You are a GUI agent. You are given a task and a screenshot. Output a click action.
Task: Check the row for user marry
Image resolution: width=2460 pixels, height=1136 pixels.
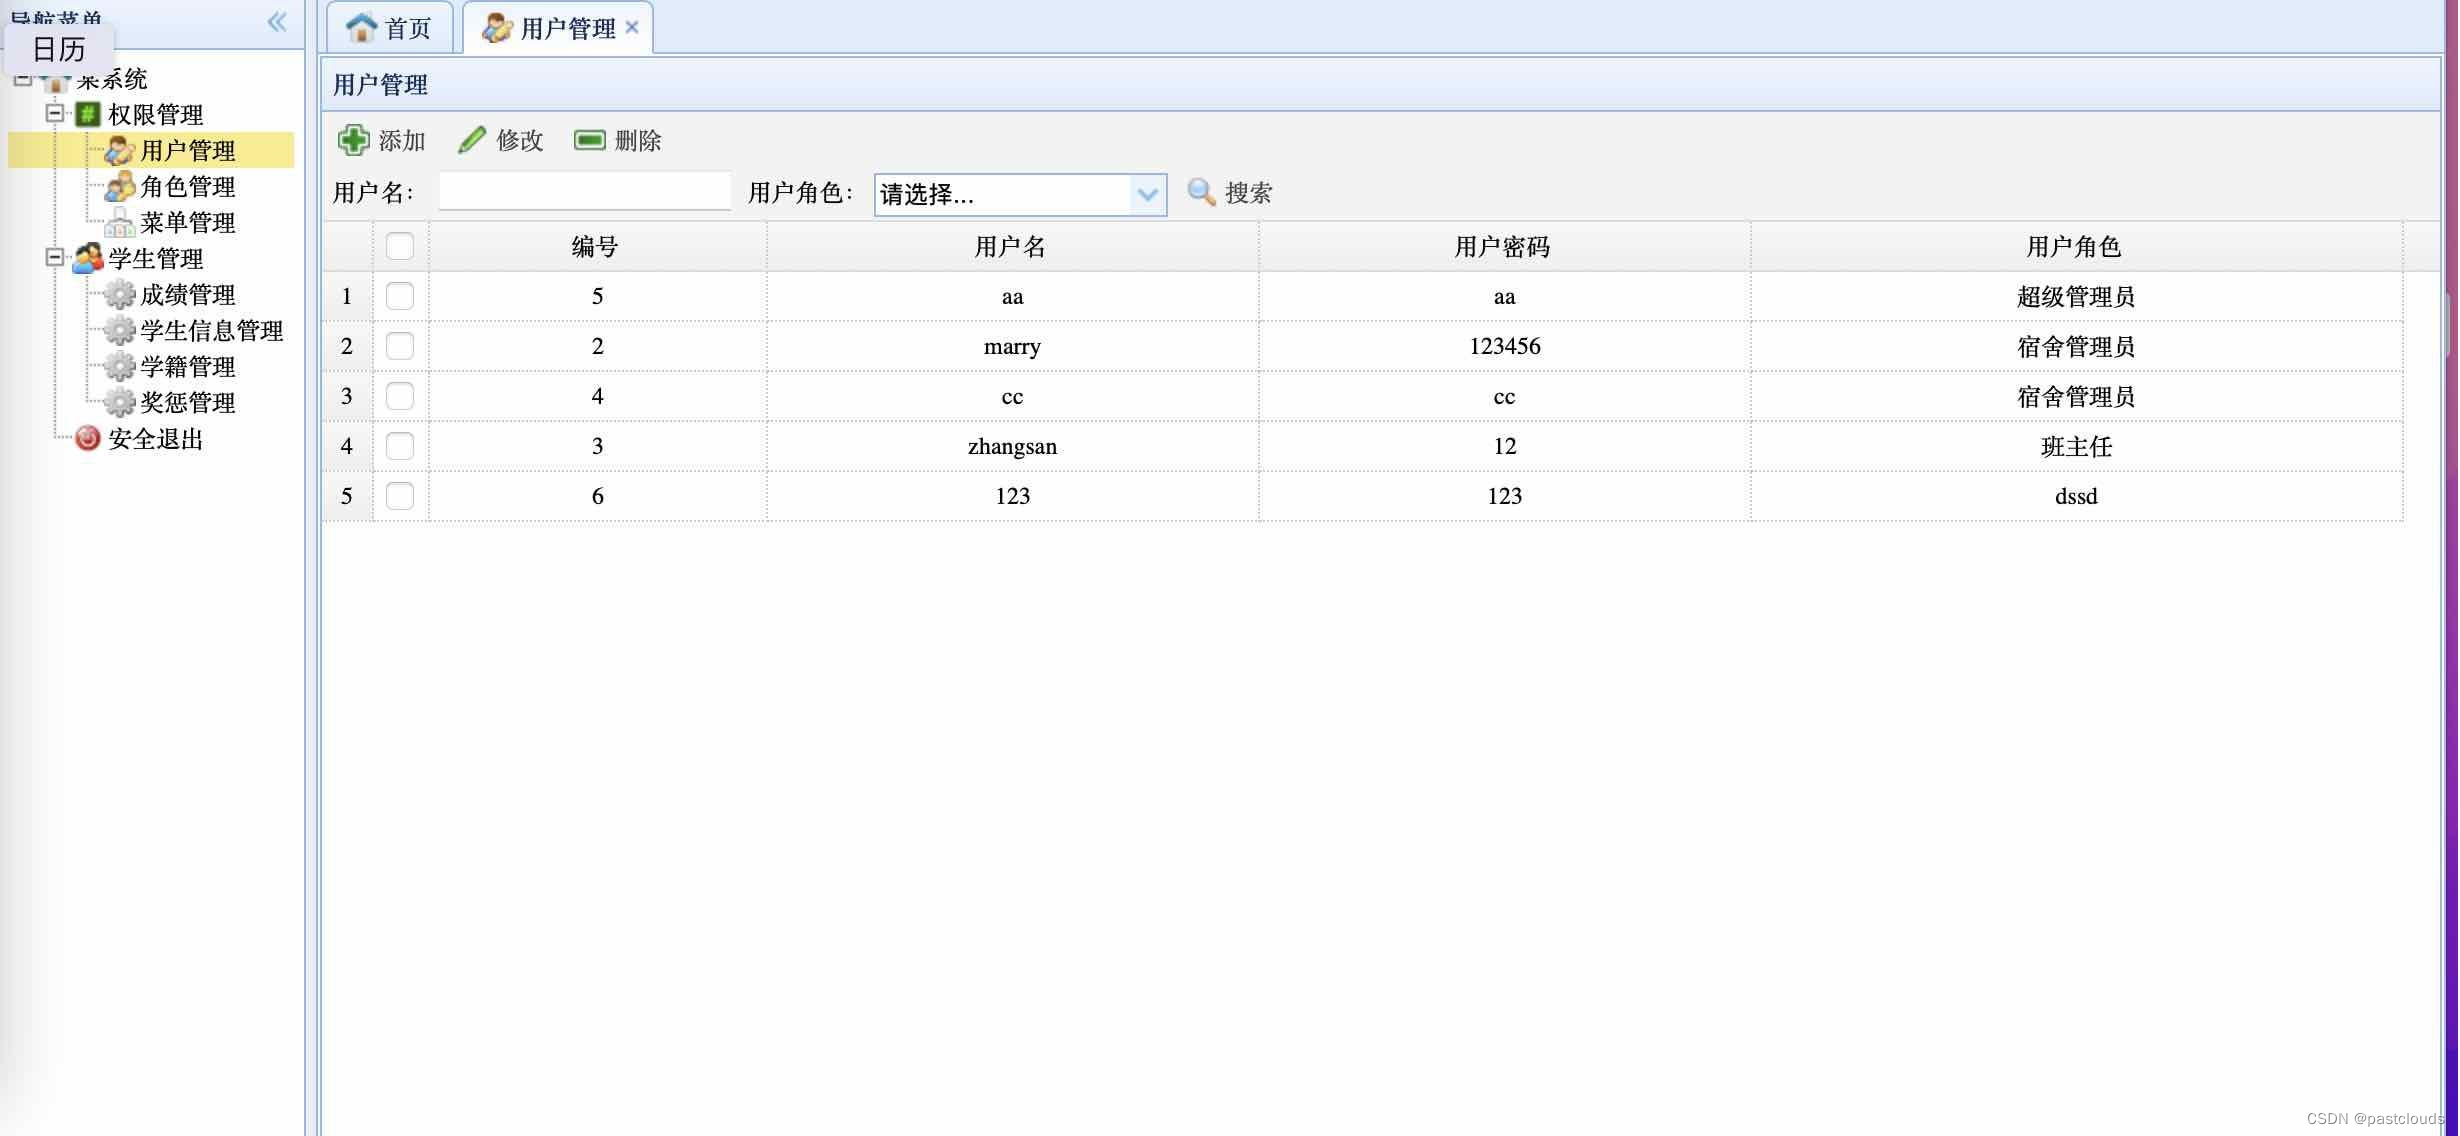pyautogui.click(x=400, y=346)
